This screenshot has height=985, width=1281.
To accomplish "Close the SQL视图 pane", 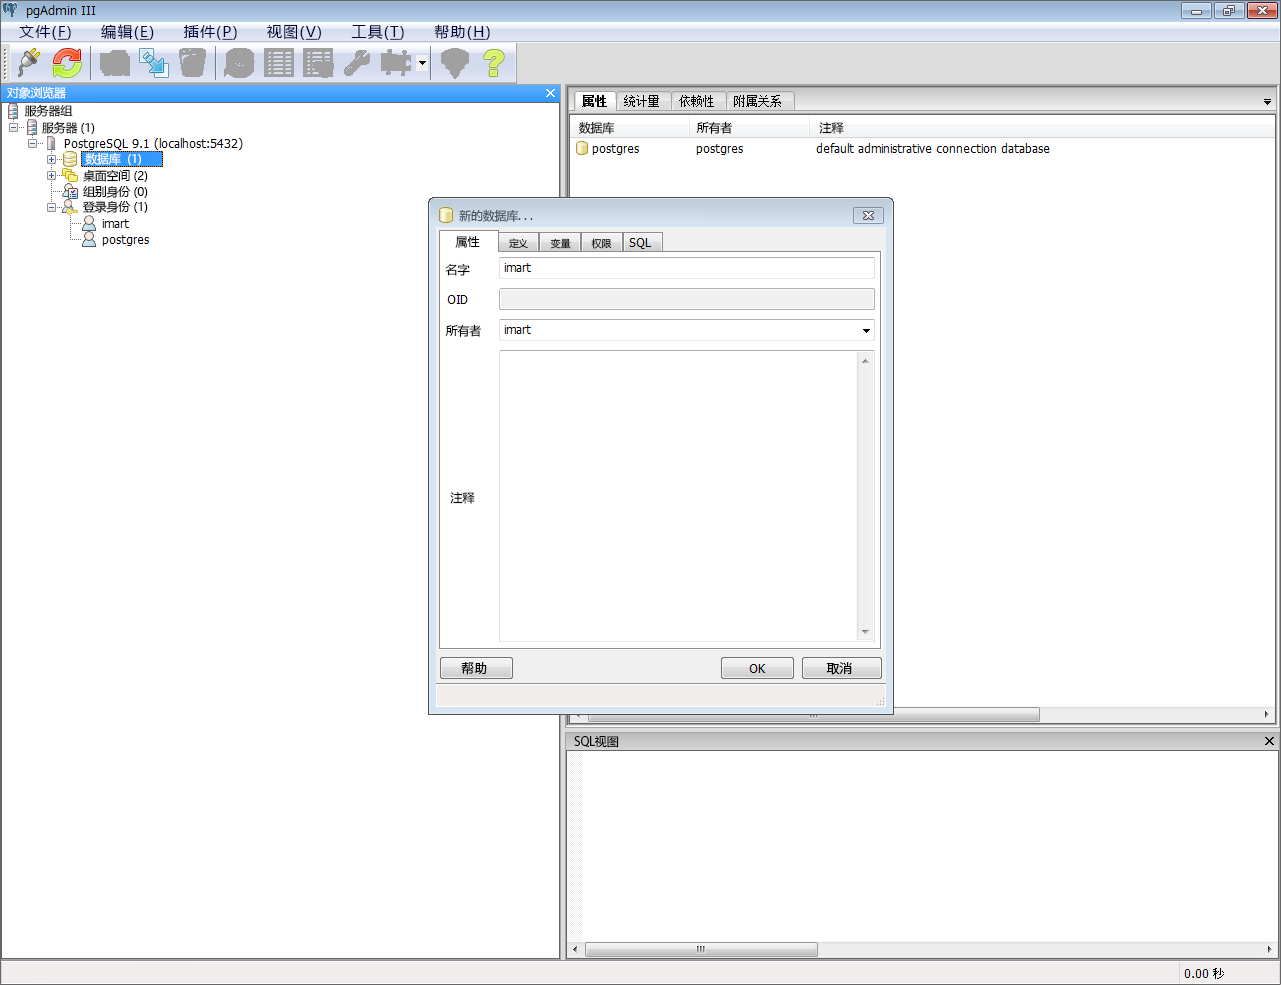I will pos(1269,741).
